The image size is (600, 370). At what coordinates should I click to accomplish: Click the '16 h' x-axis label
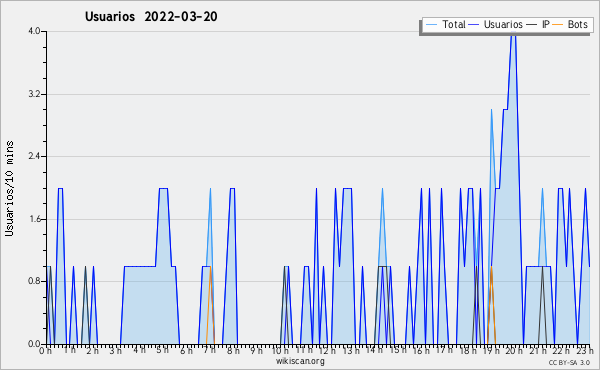click(421, 351)
